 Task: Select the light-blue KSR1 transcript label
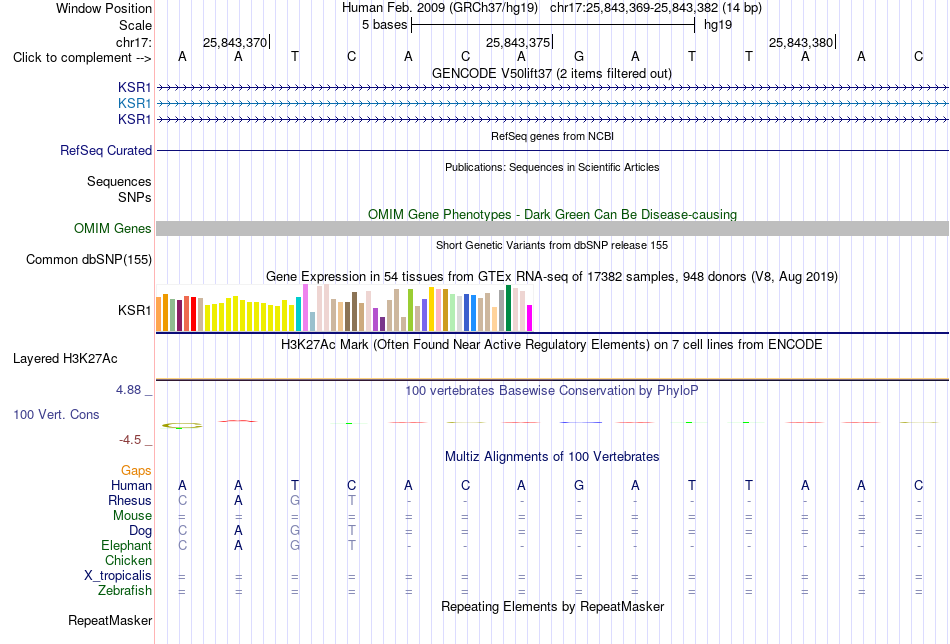tap(135, 104)
